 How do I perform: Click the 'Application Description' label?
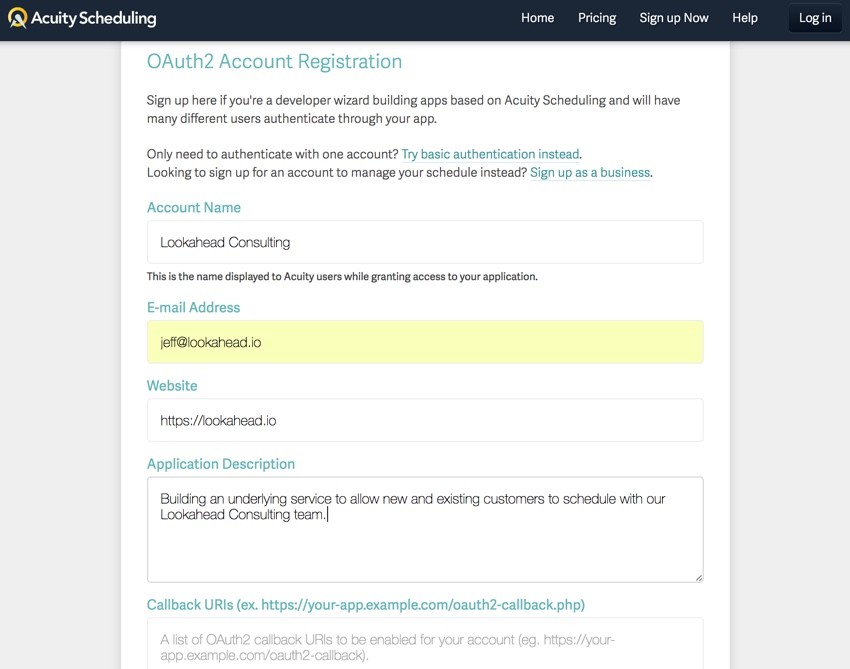221,464
